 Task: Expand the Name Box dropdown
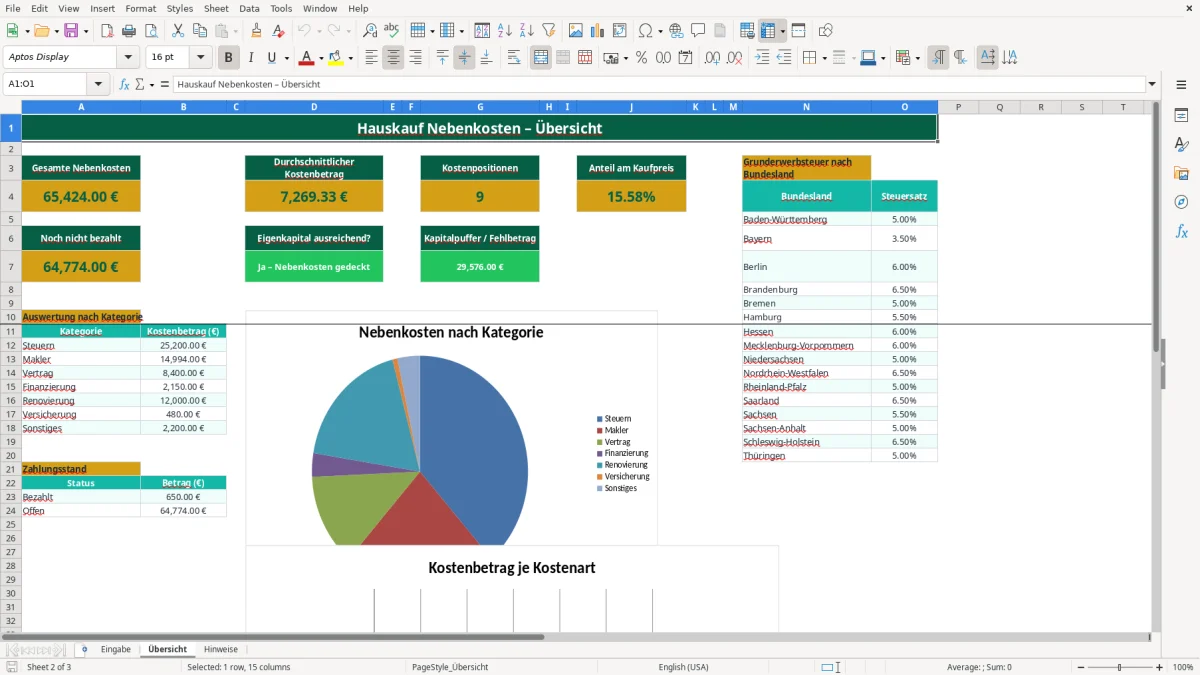pyautogui.click(x=97, y=84)
